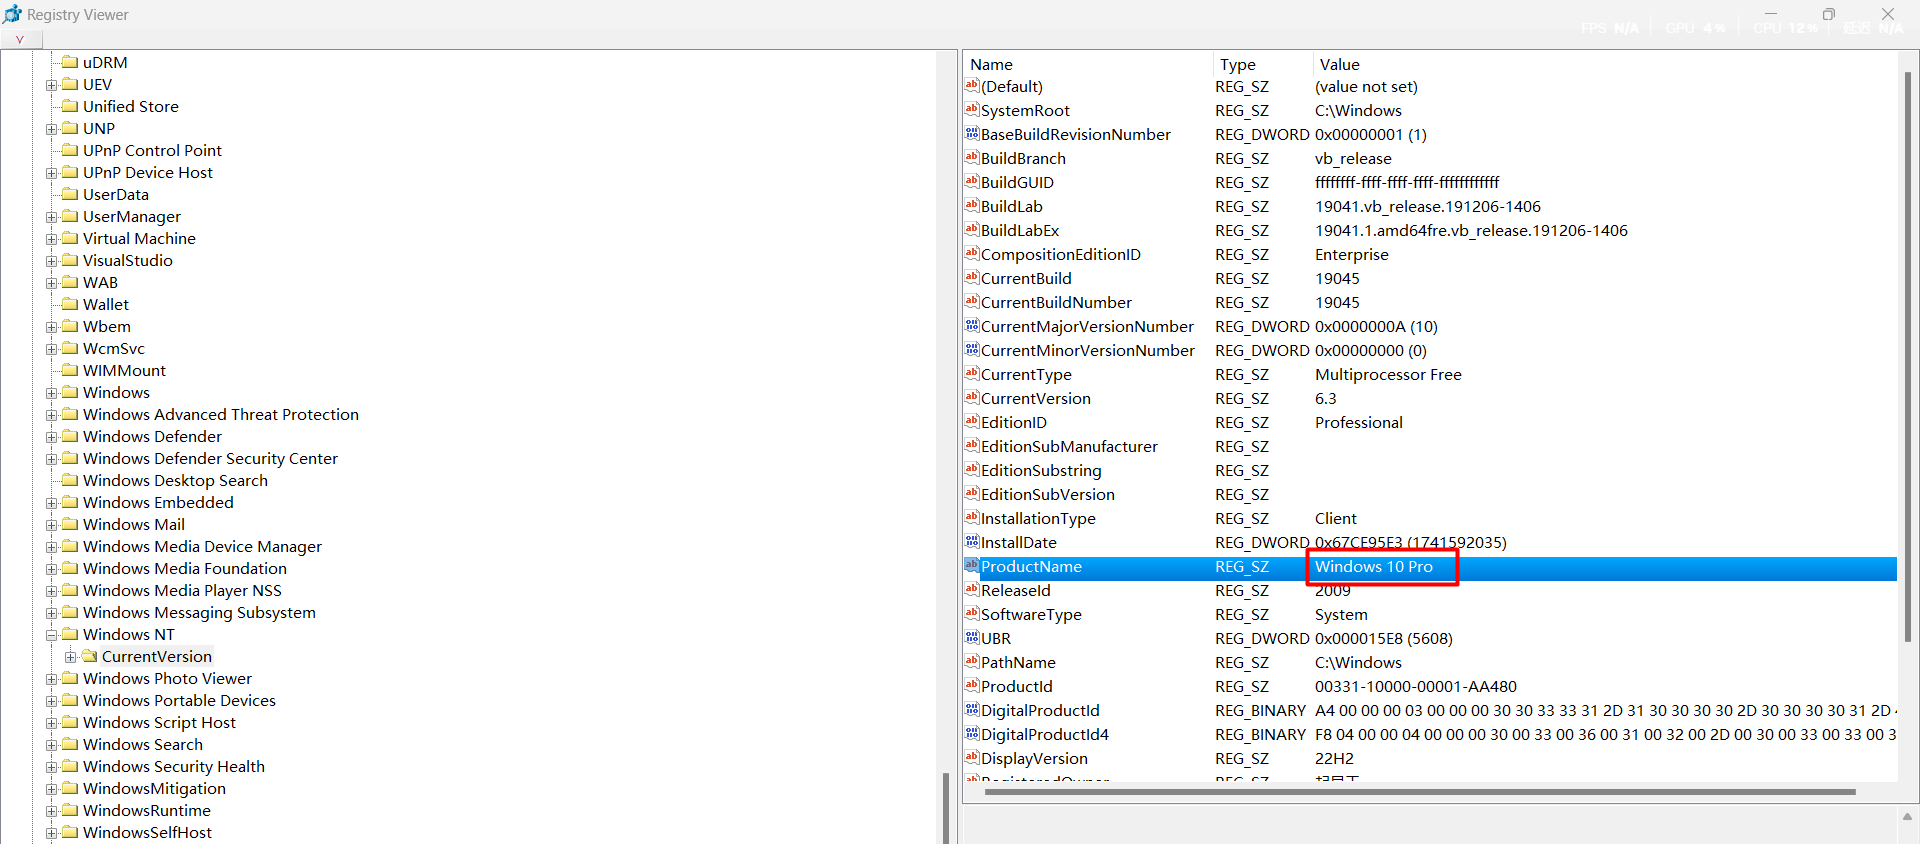
Task: Click the horizontal scrollbar in values pane
Action: pos(1420,792)
